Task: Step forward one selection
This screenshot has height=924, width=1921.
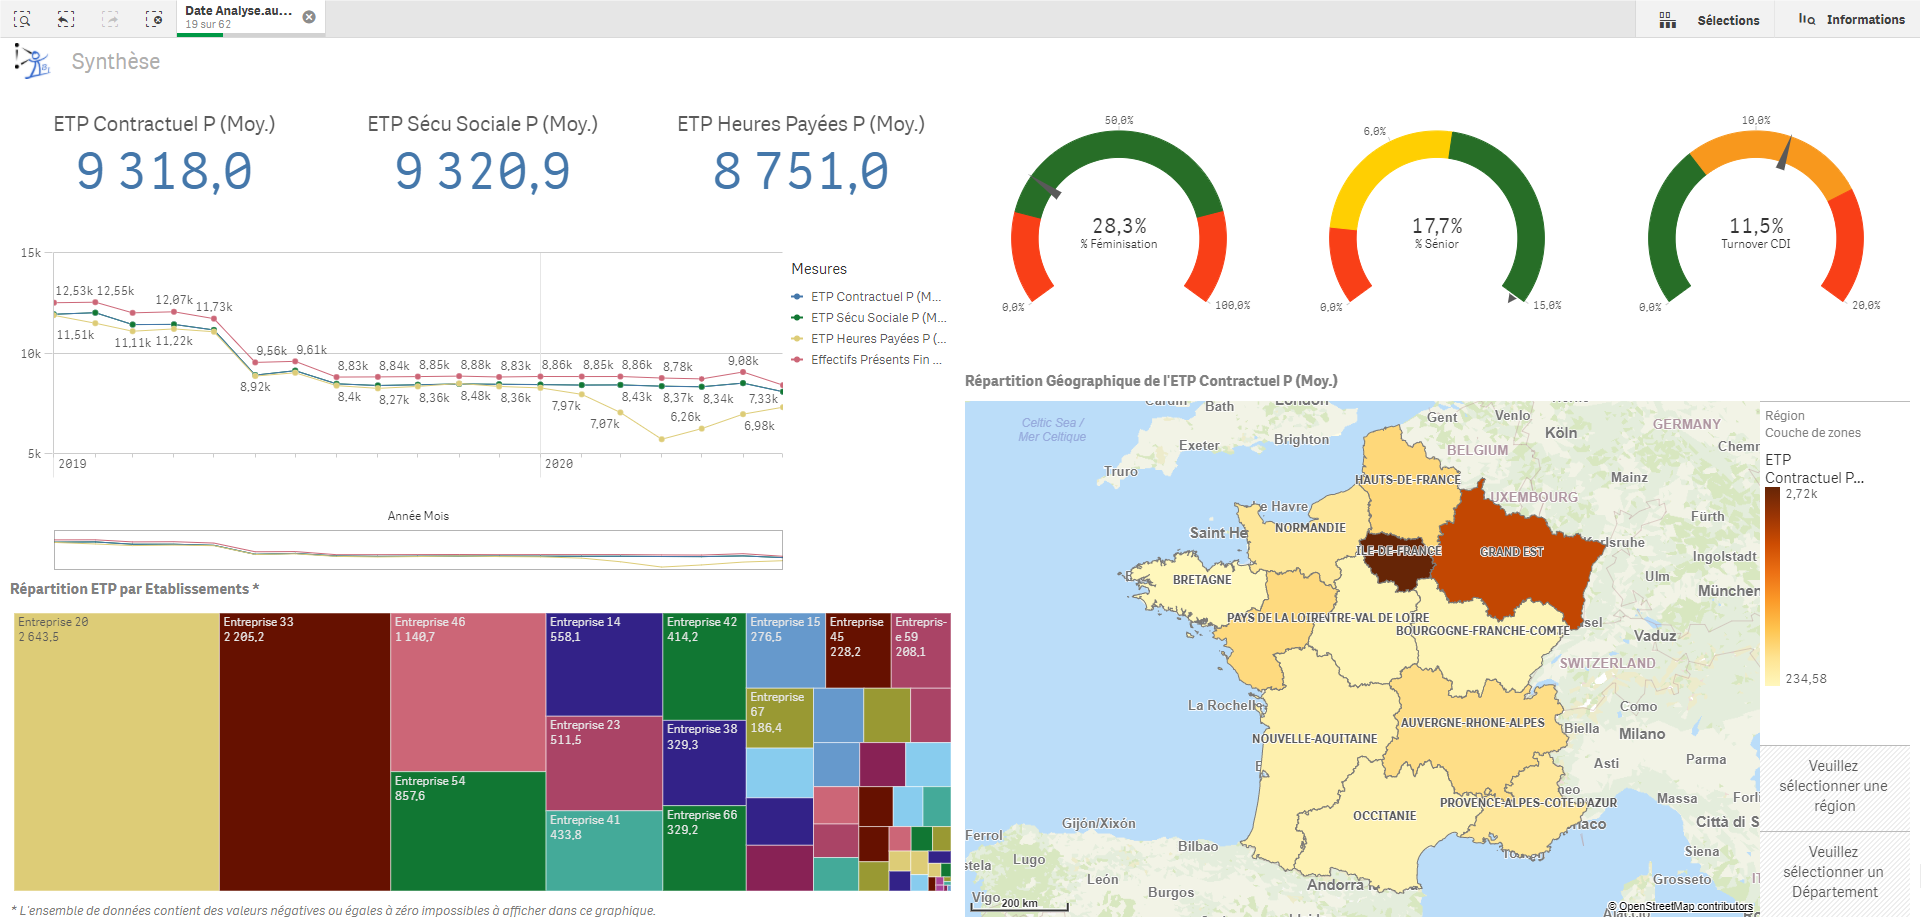Action: [110, 19]
